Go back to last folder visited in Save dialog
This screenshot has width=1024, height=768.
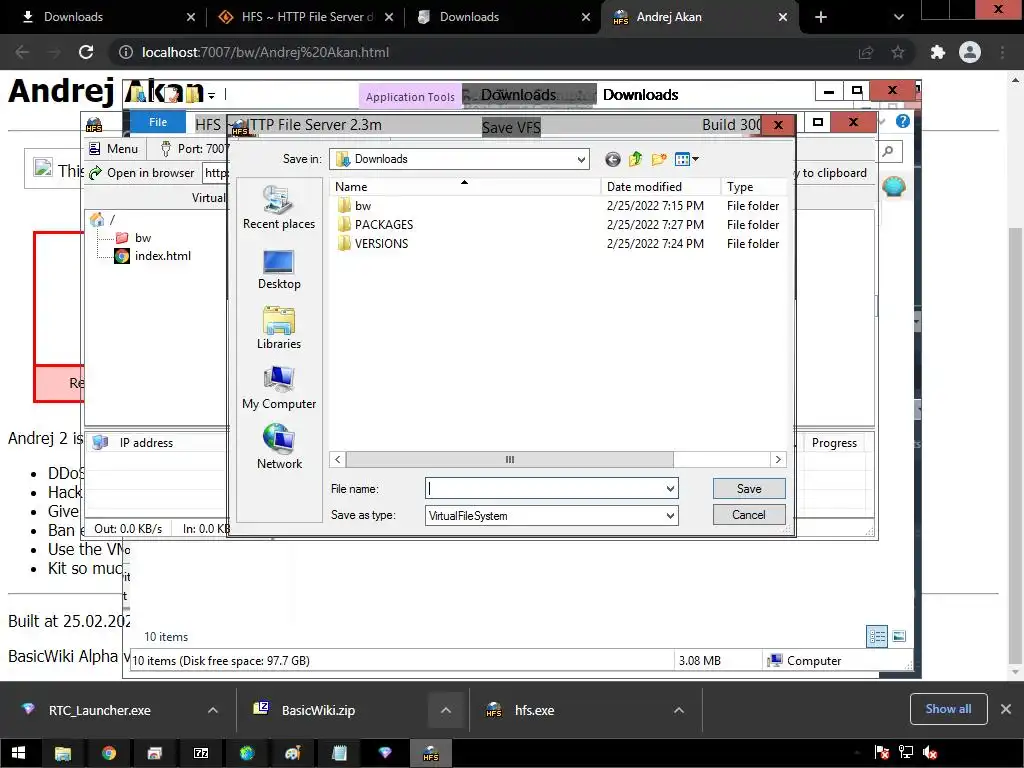click(x=612, y=159)
